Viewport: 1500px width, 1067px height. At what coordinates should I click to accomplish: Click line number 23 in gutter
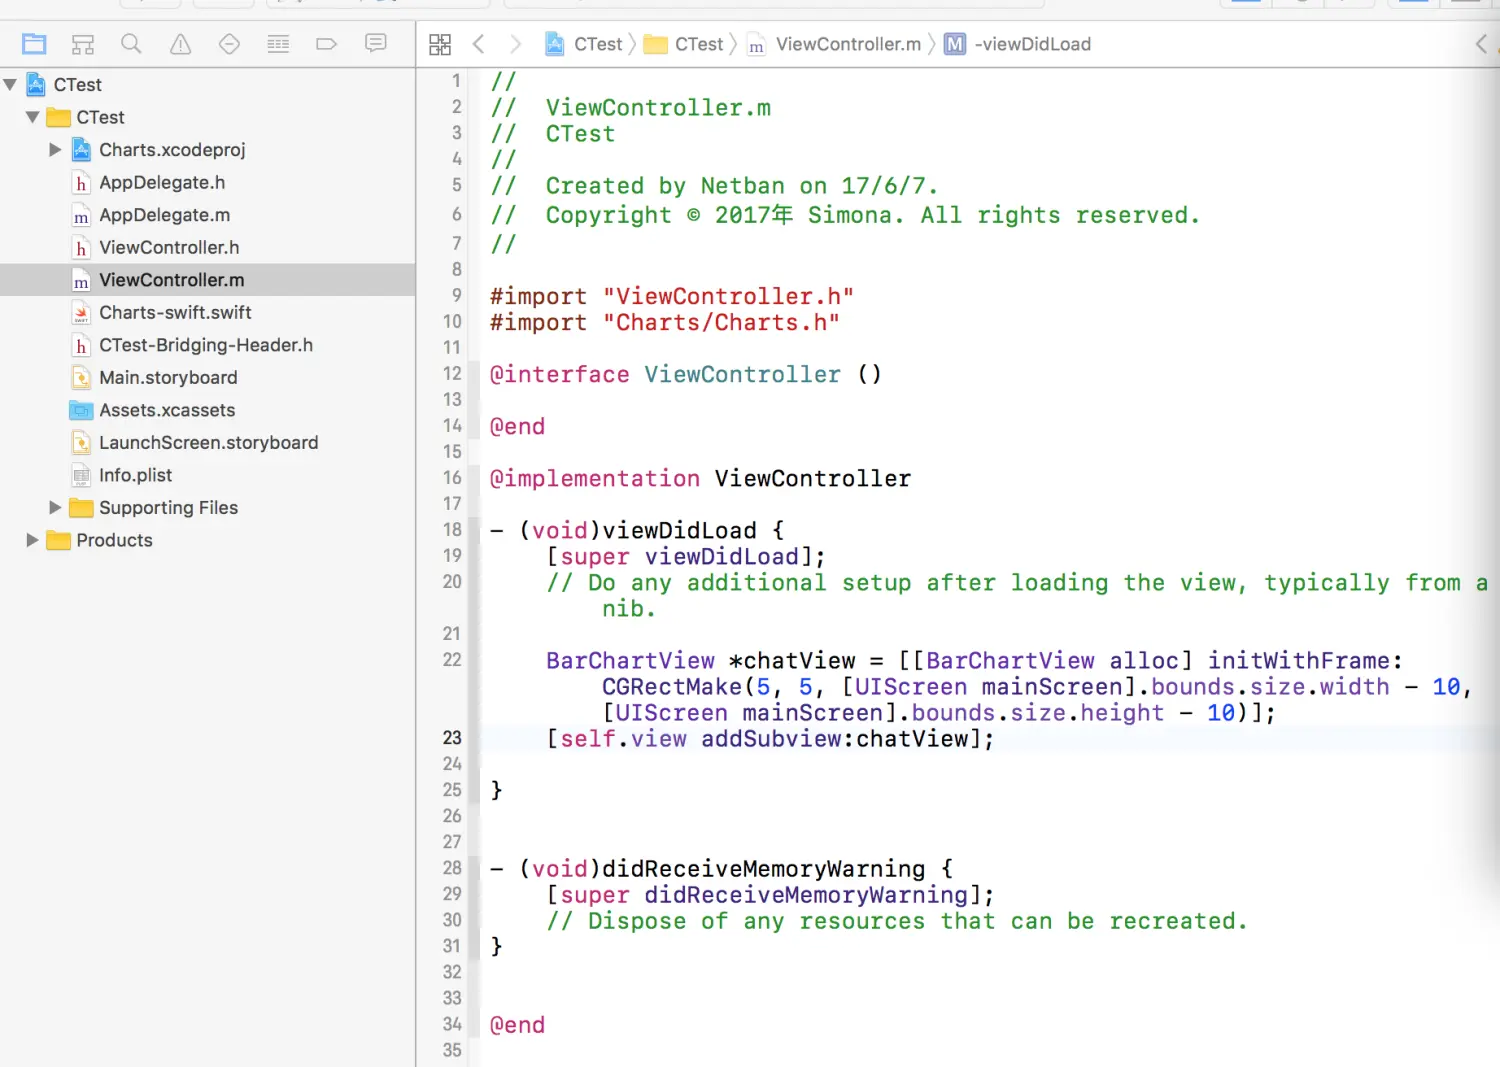click(452, 738)
